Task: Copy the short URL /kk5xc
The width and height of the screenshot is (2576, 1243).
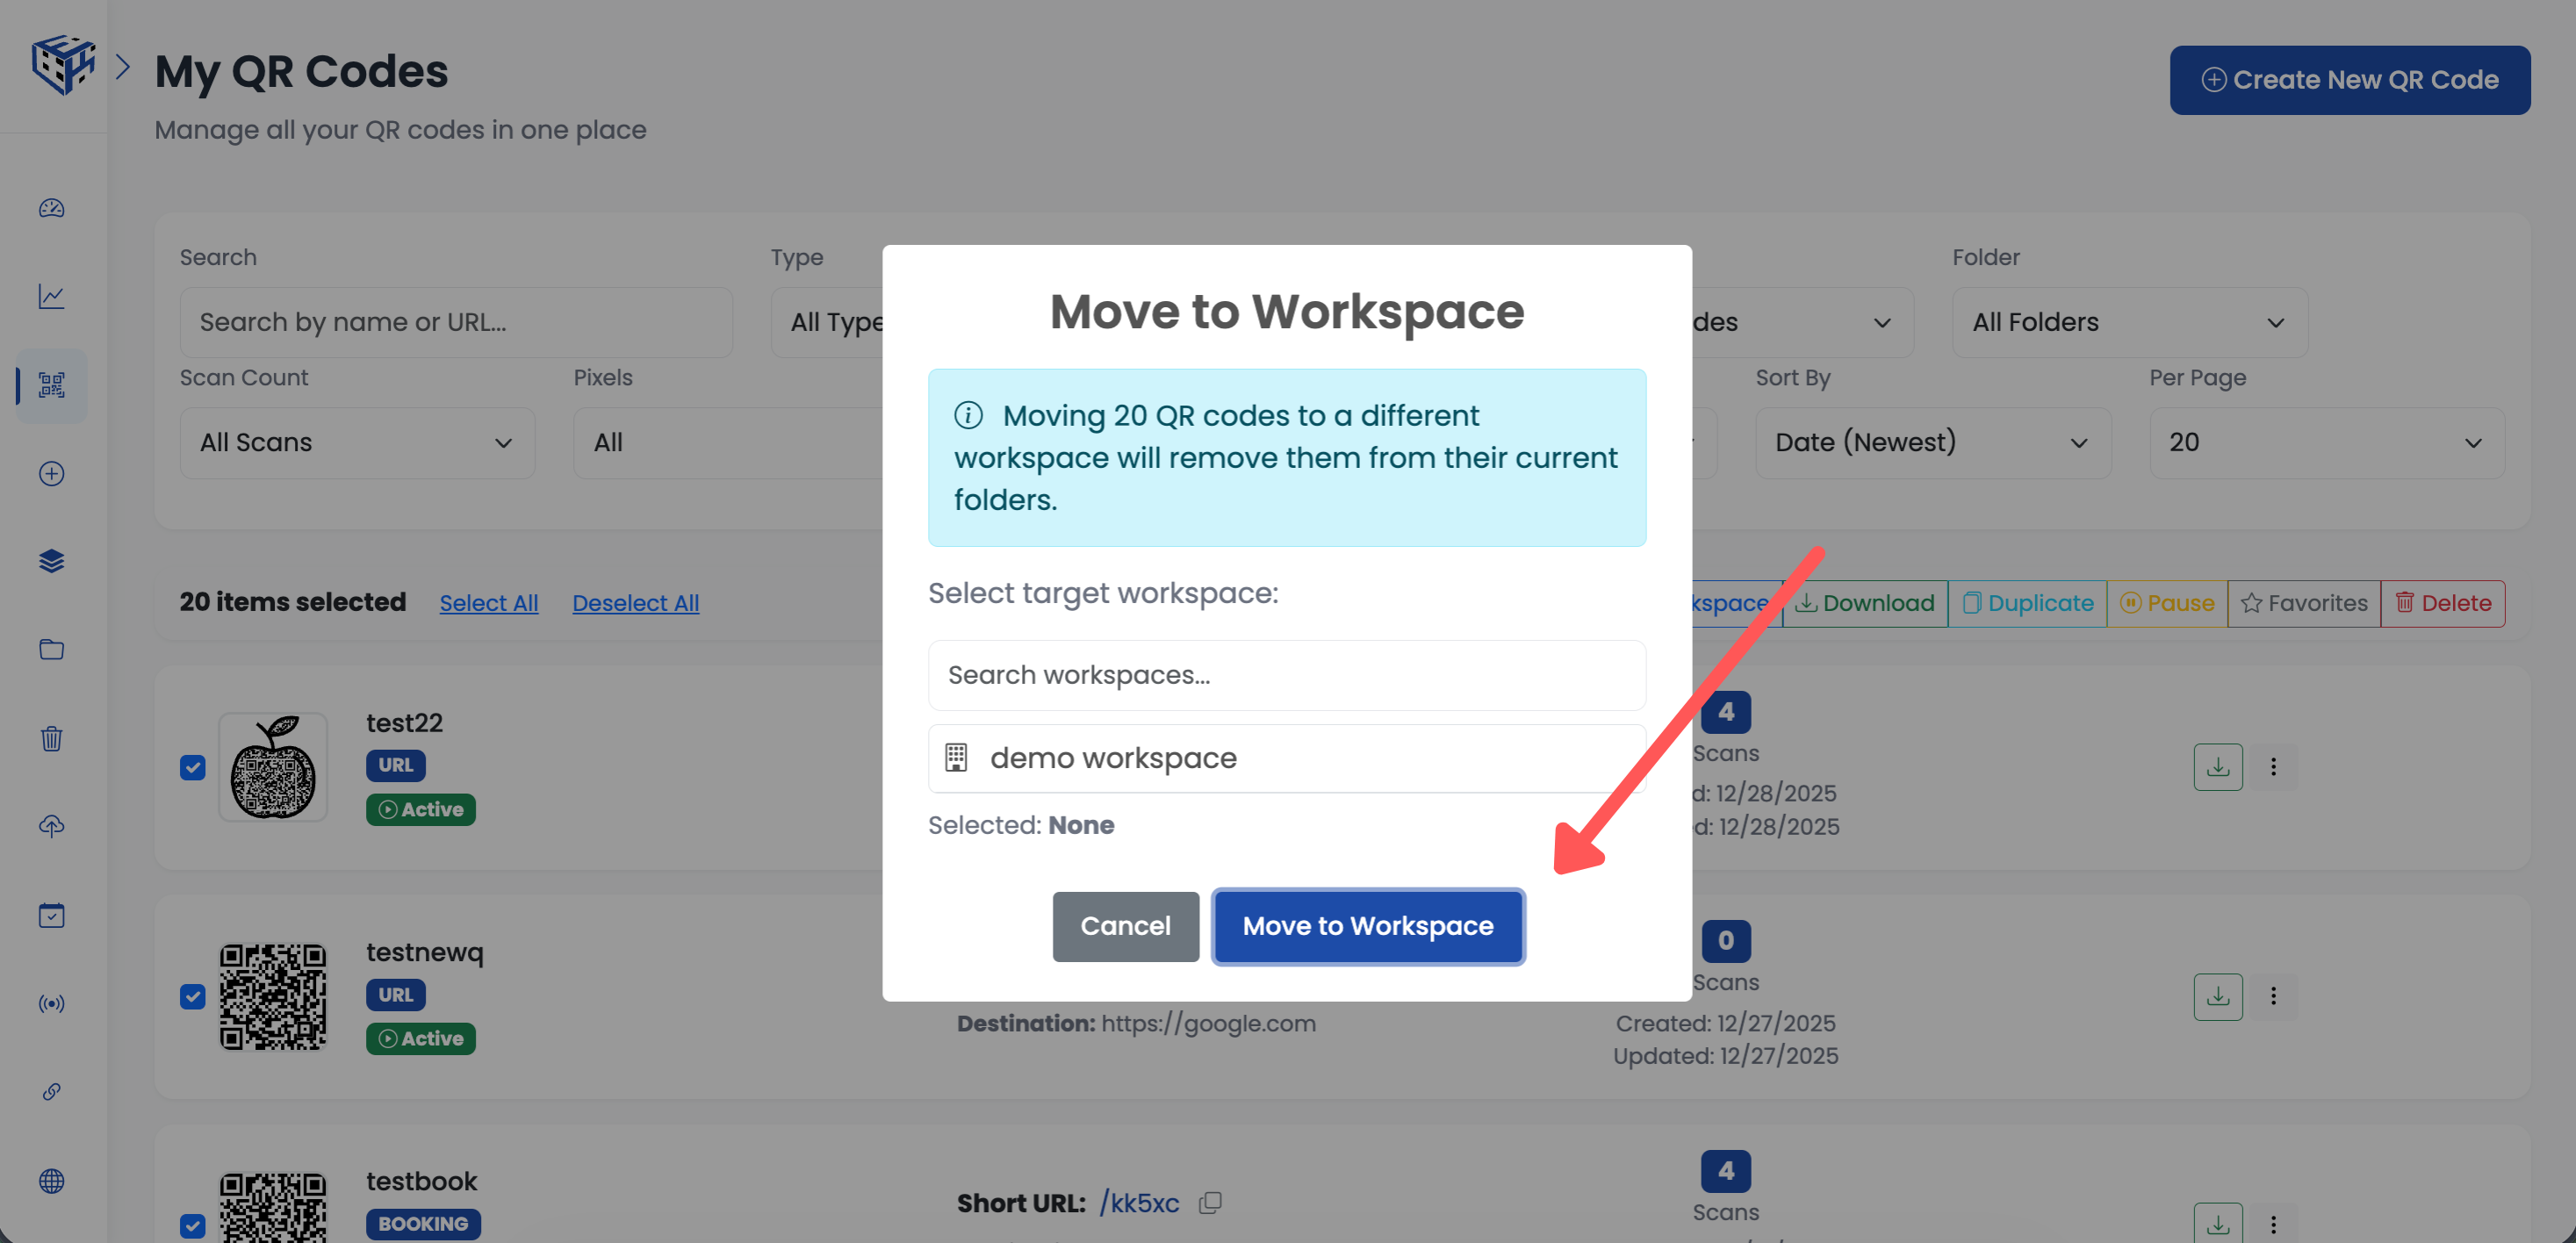Action: coord(1210,1203)
